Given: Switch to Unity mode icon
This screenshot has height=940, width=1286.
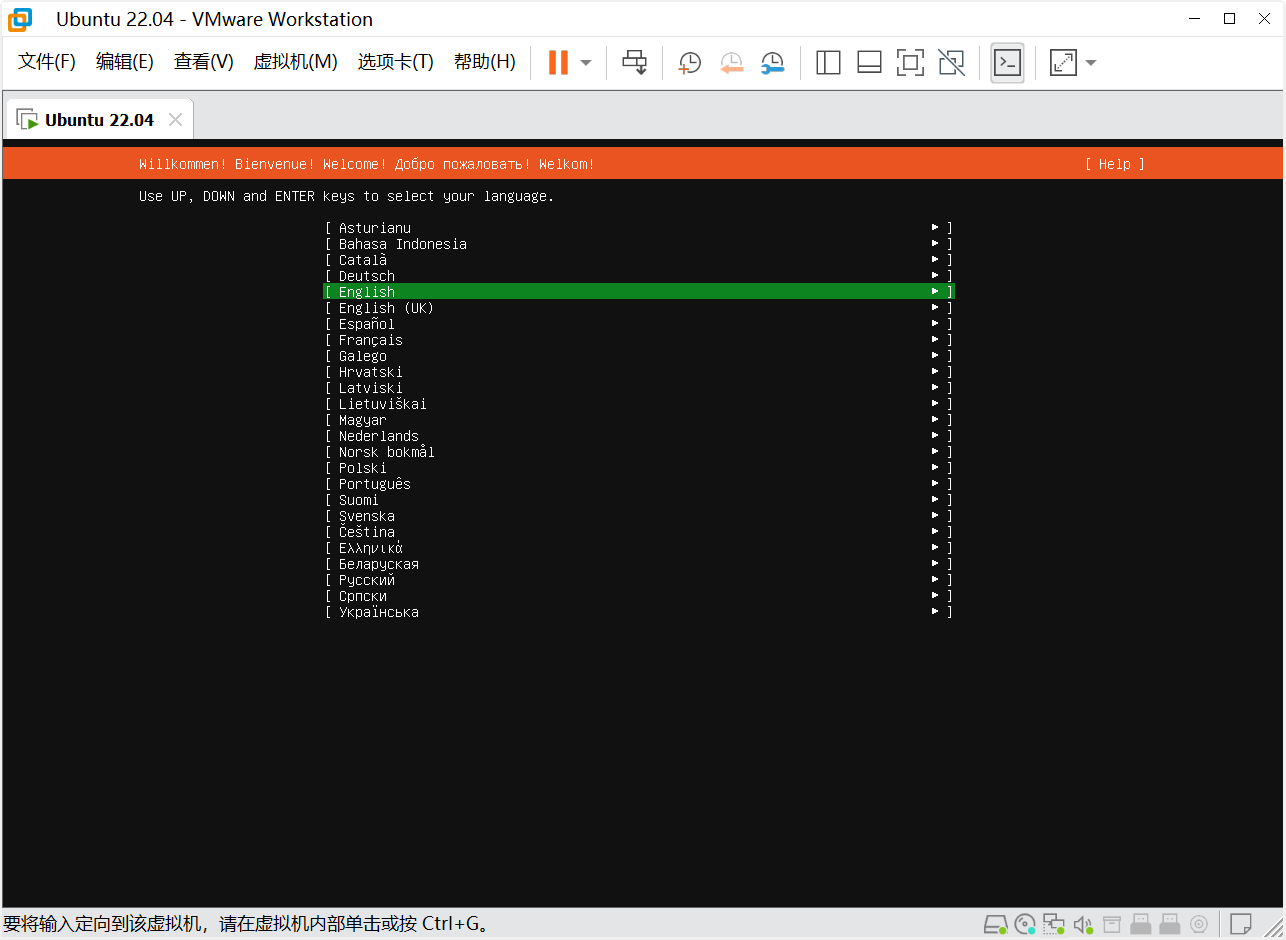Looking at the screenshot, I should tap(952, 63).
